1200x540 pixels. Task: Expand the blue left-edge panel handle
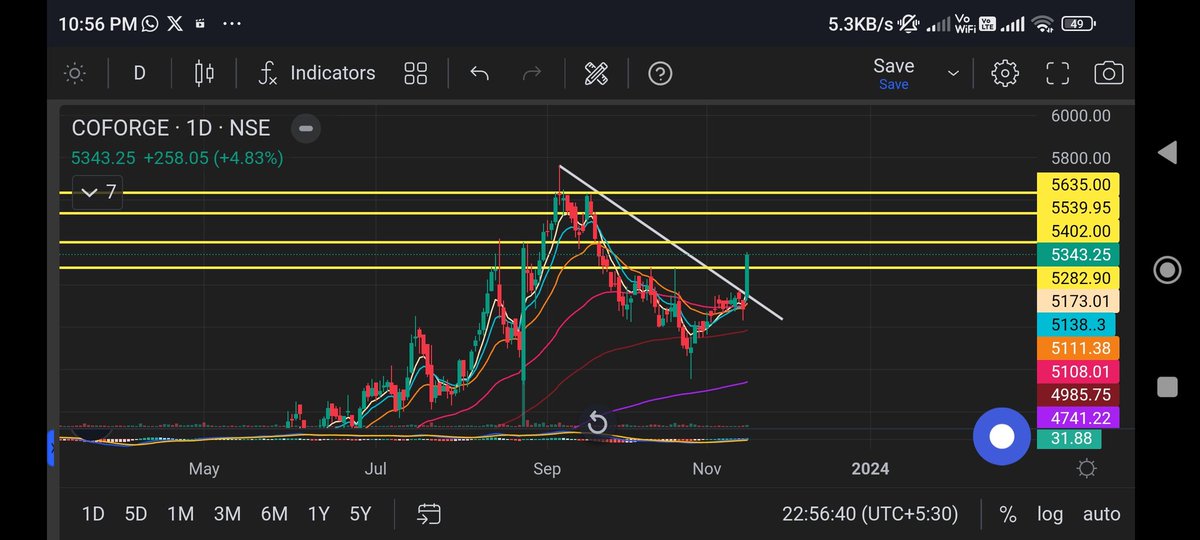click(x=52, y=449)
